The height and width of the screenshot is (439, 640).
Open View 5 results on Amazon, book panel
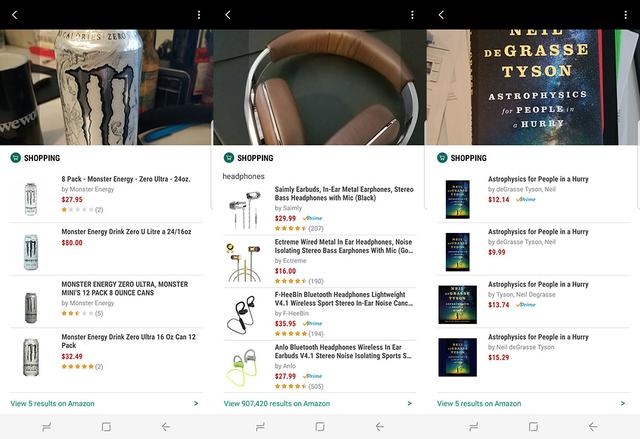click(479, 404)
